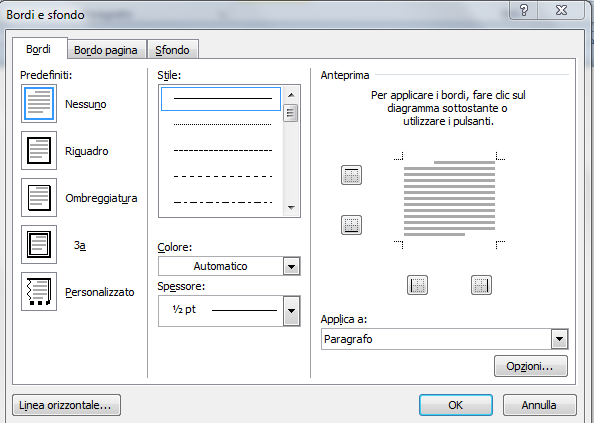Select the dotted line style in Stile list
This screenshot has height=423, width=594.
point(222,124)
